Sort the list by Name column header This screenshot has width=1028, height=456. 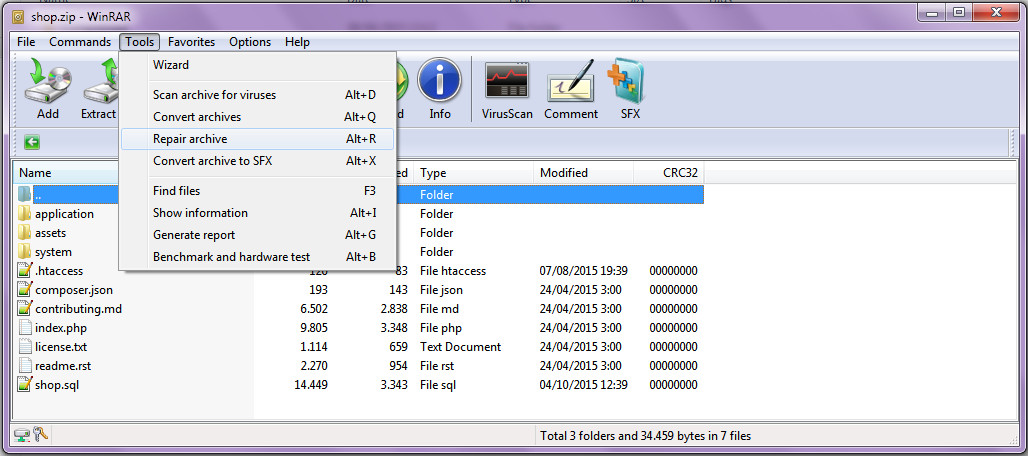pyautogui.click(x=66, y=173)
